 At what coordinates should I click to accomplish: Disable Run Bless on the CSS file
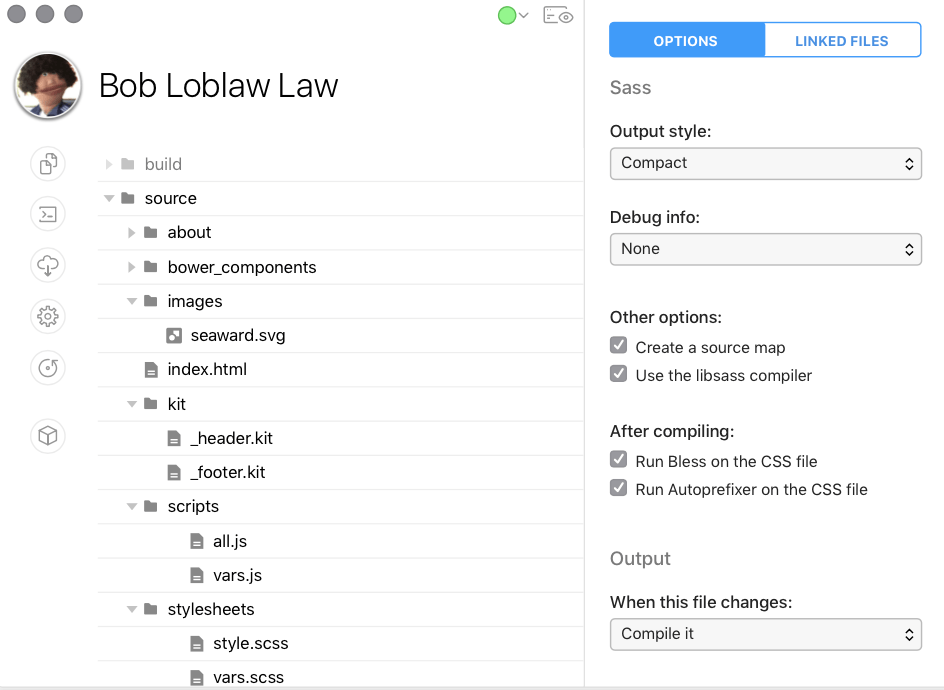pyautogui.click(x=618, y=459)
